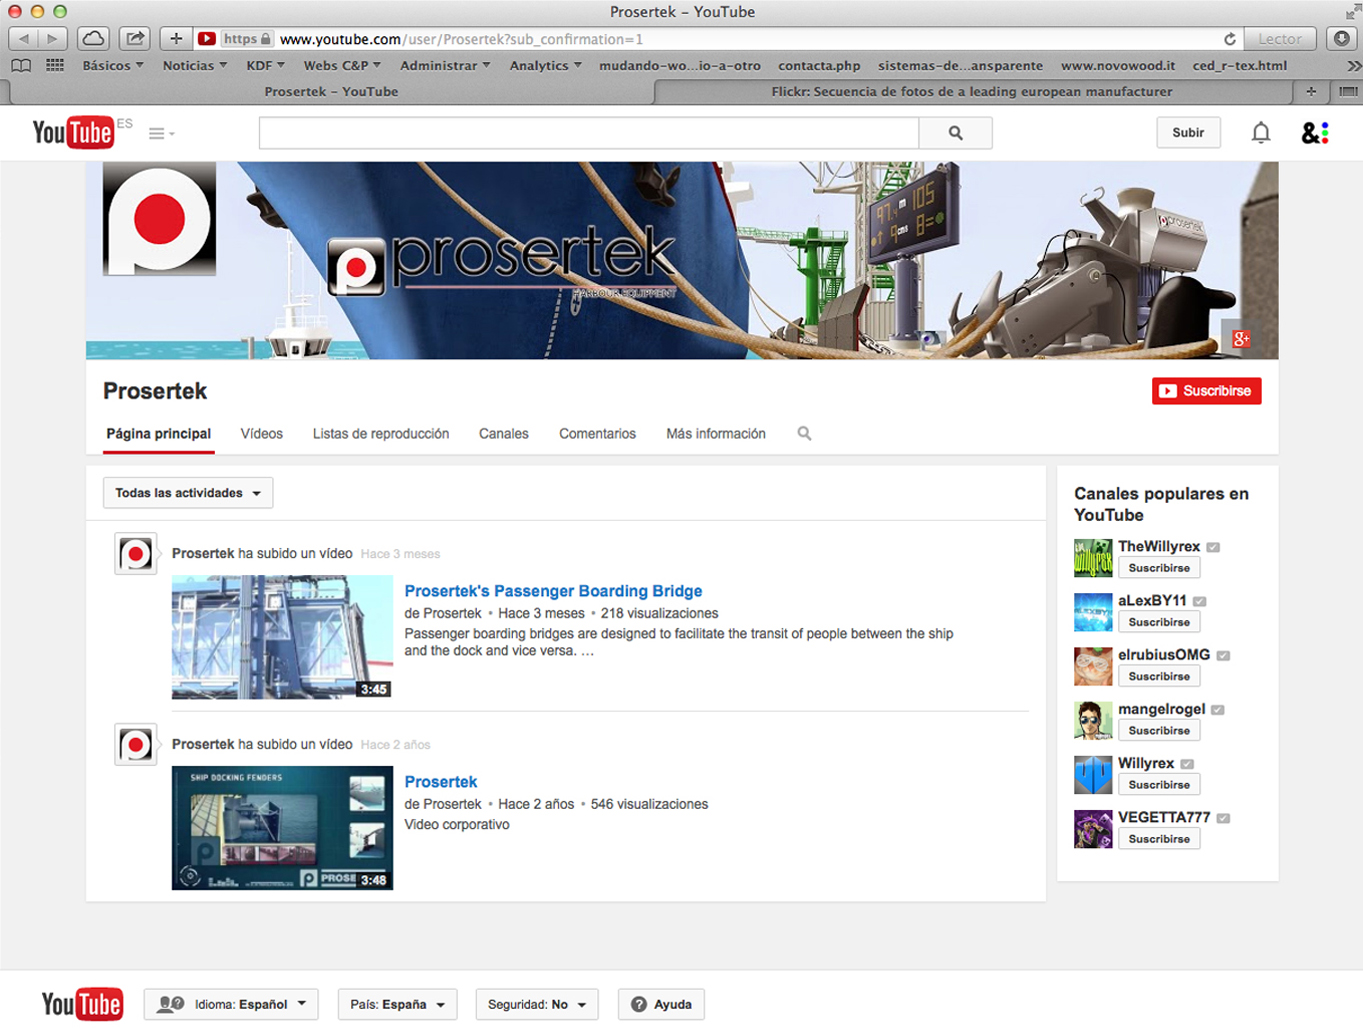
Task: Expand Todas las actividades filter
Action: click(188, 493)
